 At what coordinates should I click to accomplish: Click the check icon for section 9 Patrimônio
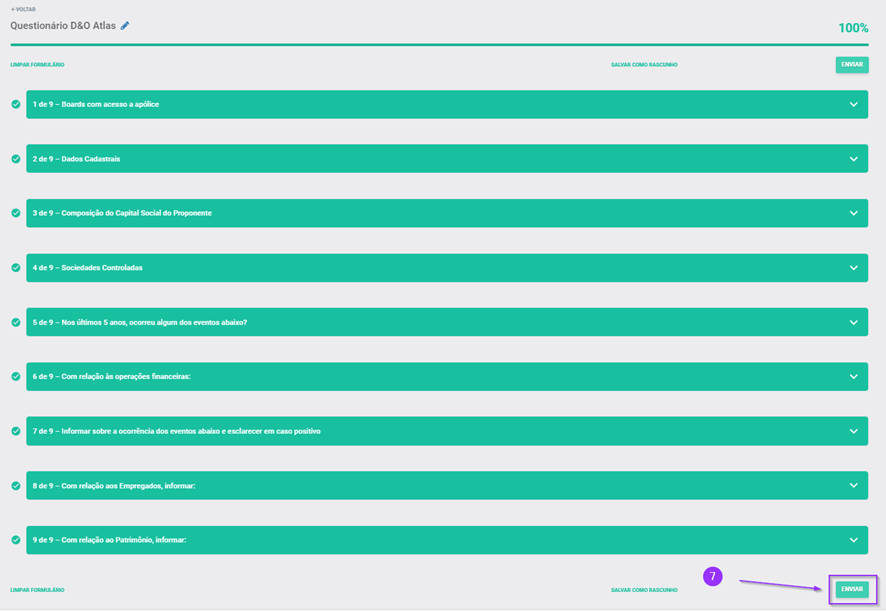tap(16, 540)
